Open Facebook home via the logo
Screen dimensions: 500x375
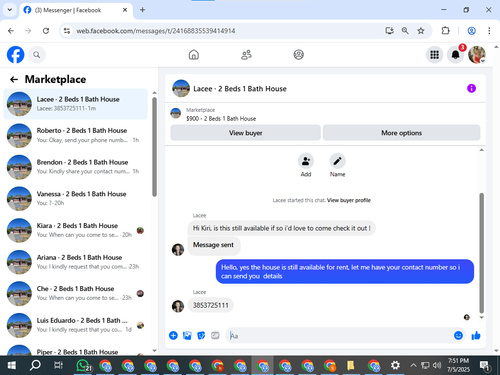(x=16, y=55)
